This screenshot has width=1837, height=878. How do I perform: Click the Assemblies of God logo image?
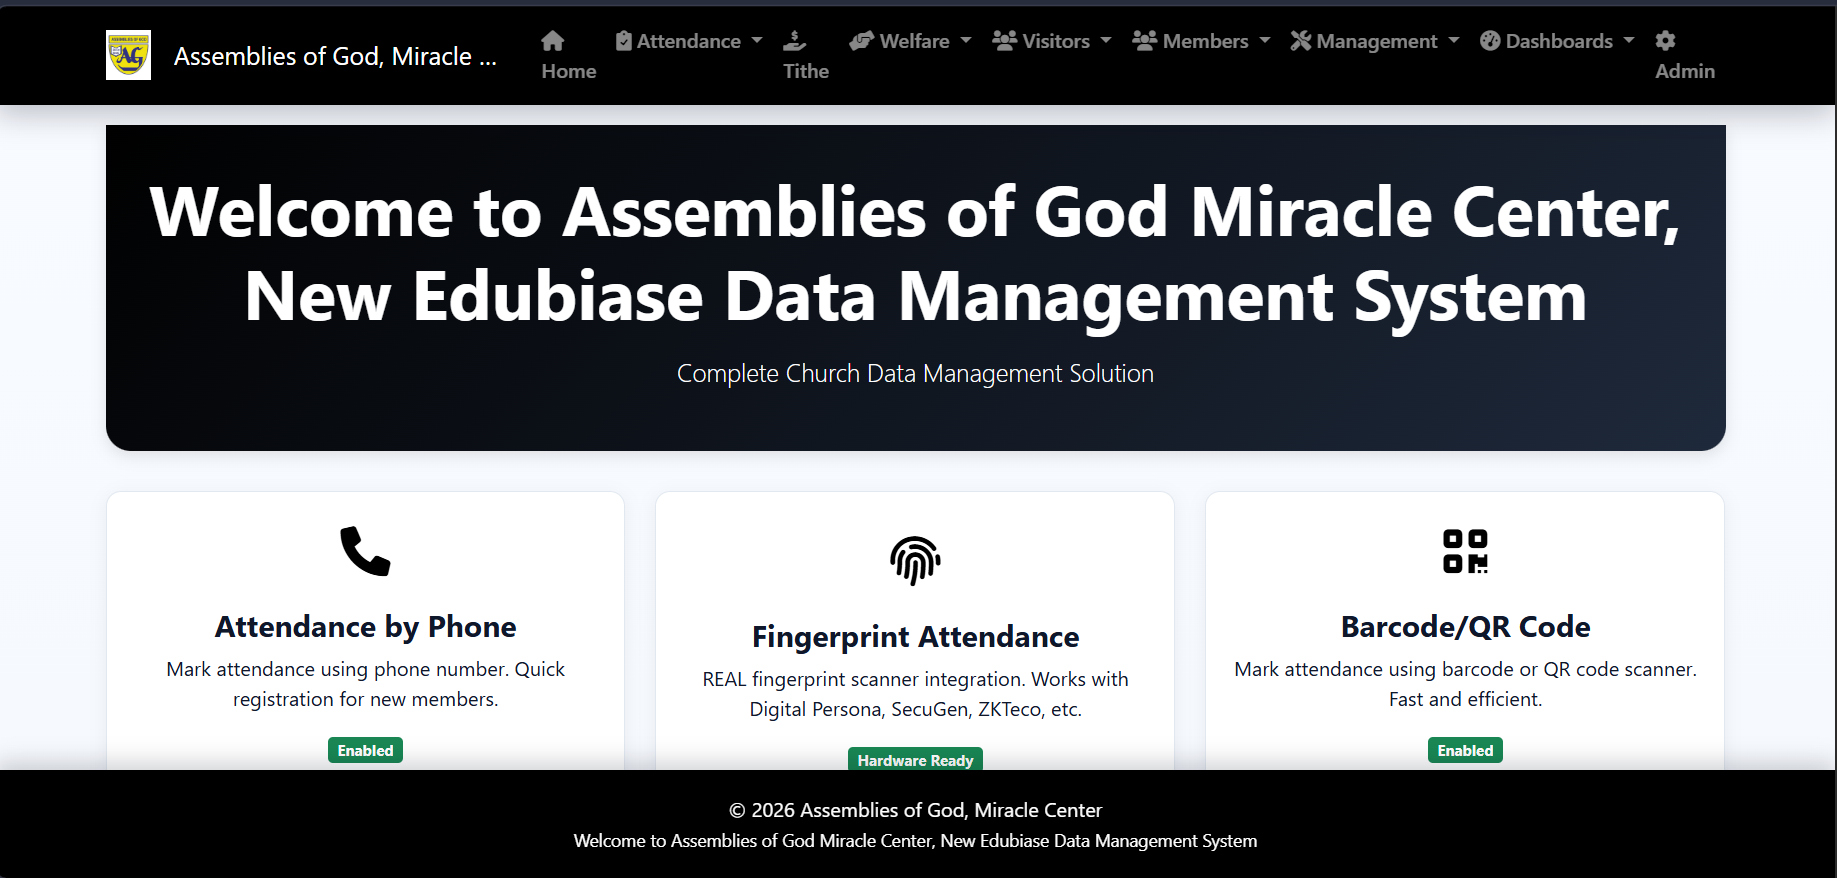click(x=128, y=55)
